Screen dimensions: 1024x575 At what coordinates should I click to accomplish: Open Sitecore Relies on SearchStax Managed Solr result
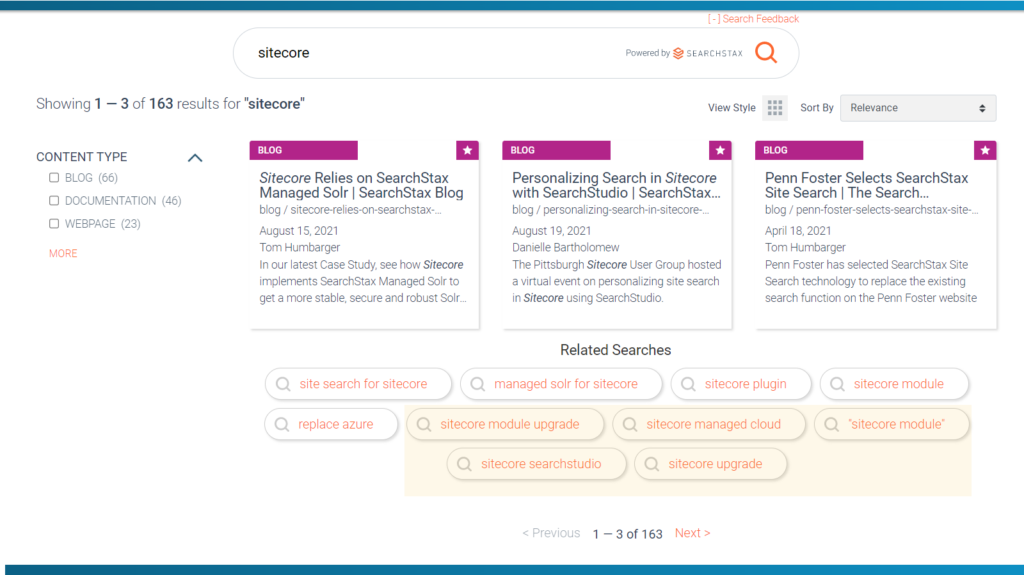(x=361, y=186)
